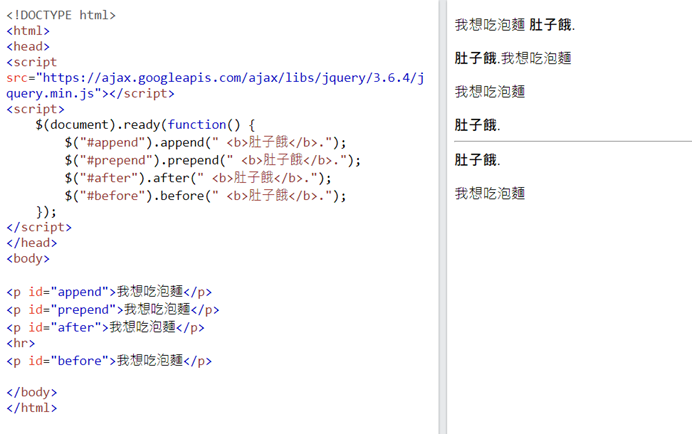Click last output paragraph 我想吃泡麵
The width and height of the screenshot is (692, 434).
pos(490,193)
